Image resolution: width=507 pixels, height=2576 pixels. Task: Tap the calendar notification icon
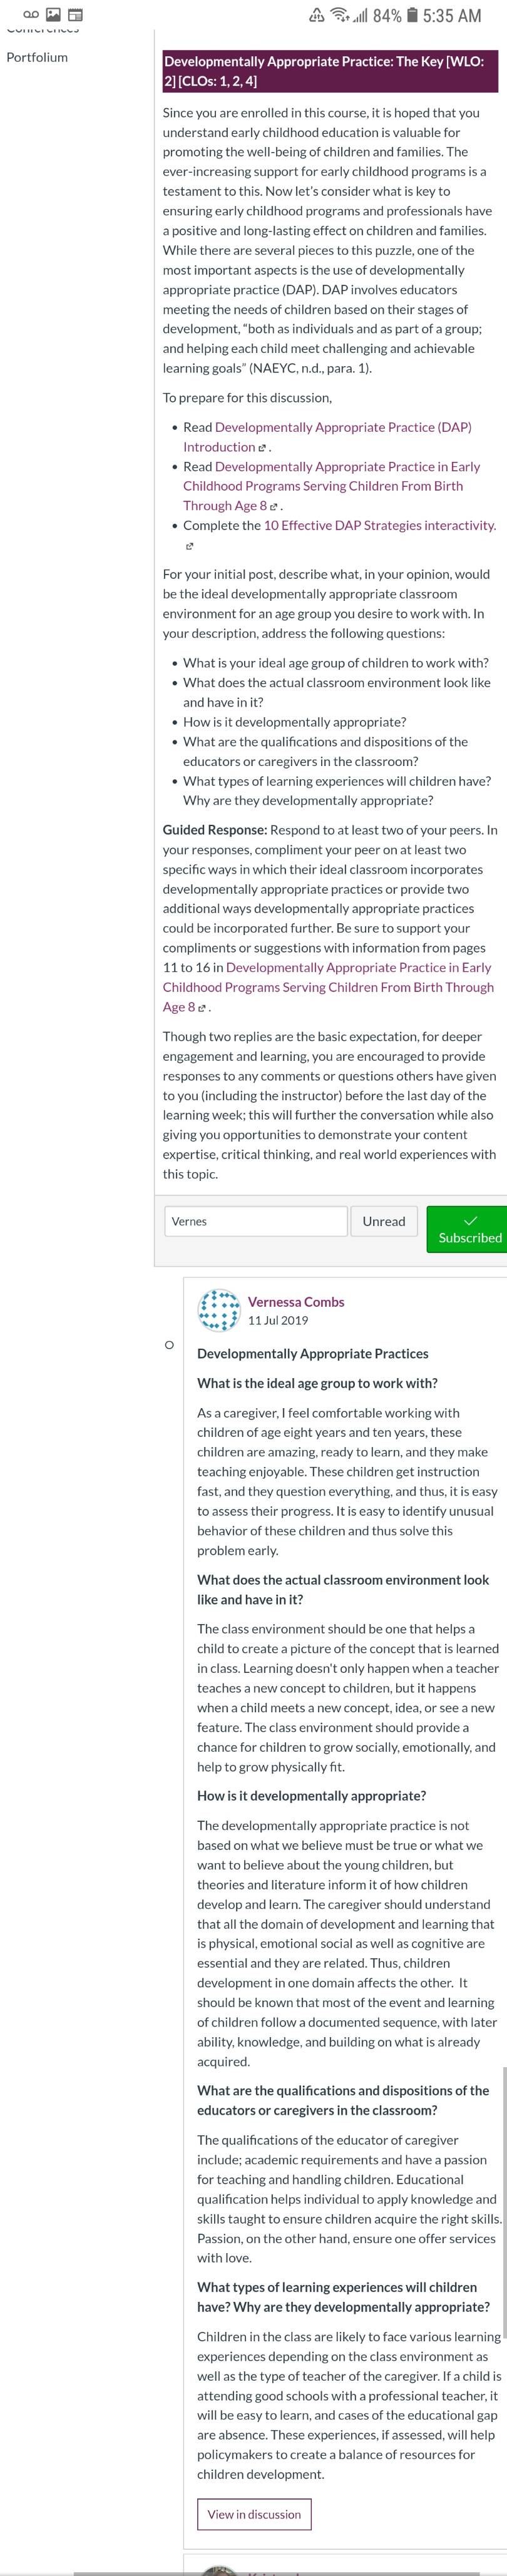[75, 16]
